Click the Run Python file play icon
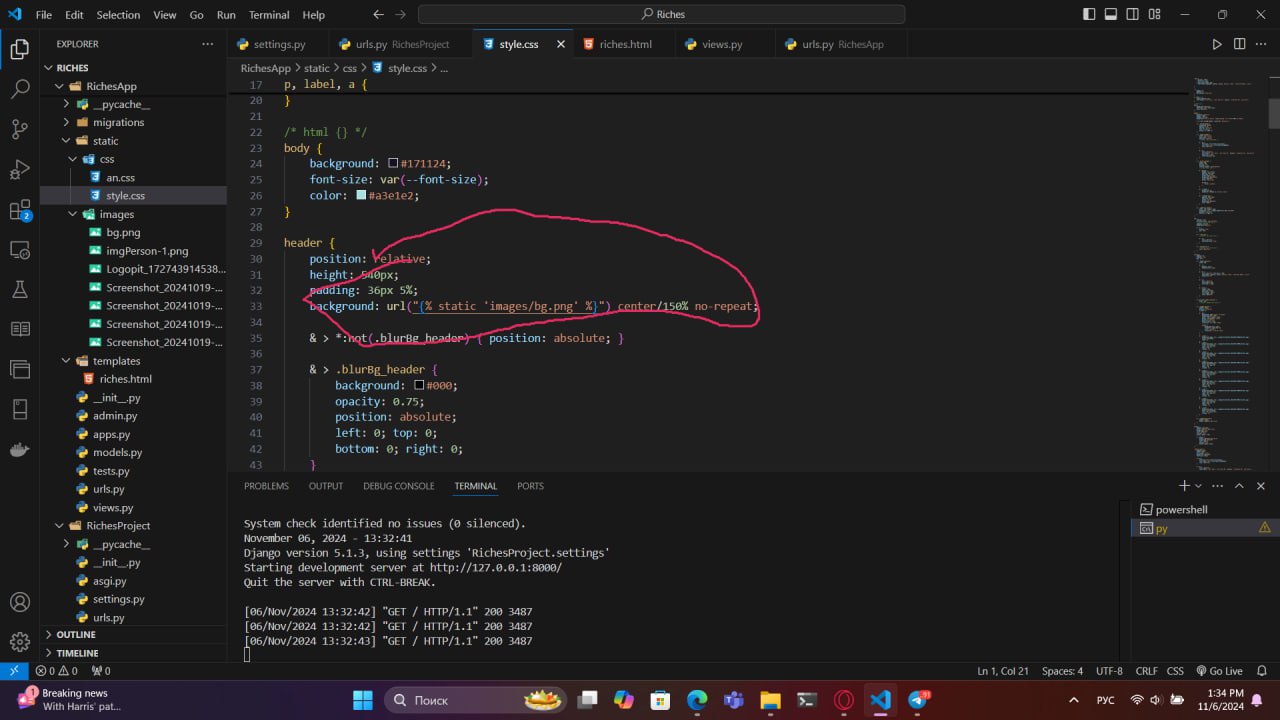Viewport: 1280px width, 720px height. (1217, 44)
